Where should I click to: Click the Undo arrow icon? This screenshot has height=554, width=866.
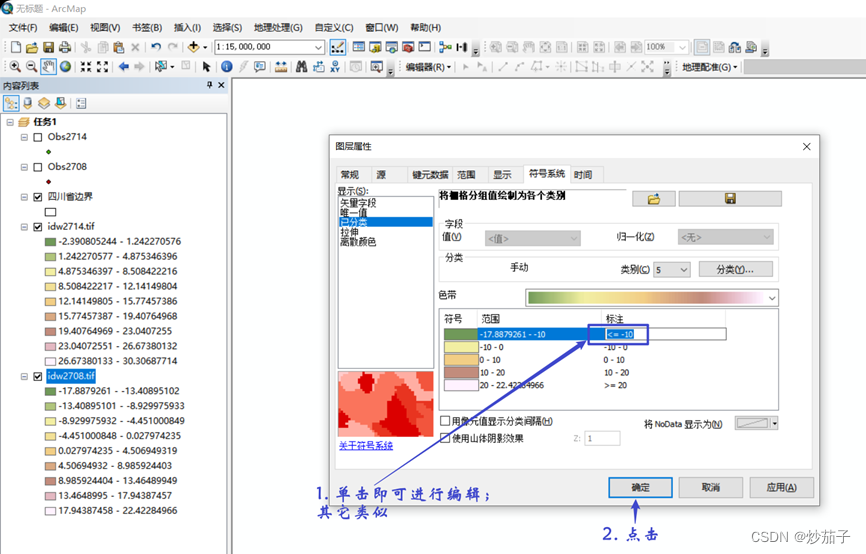point(156,48)
